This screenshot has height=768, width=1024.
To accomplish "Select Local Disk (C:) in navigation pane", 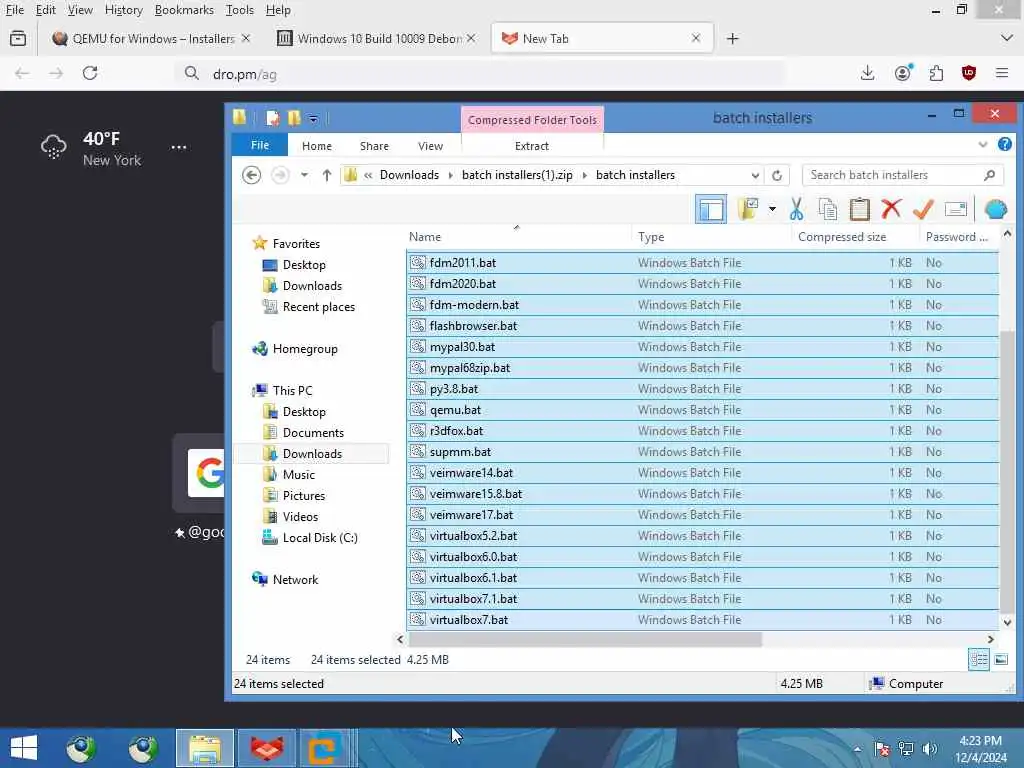I will coord(320,538).
